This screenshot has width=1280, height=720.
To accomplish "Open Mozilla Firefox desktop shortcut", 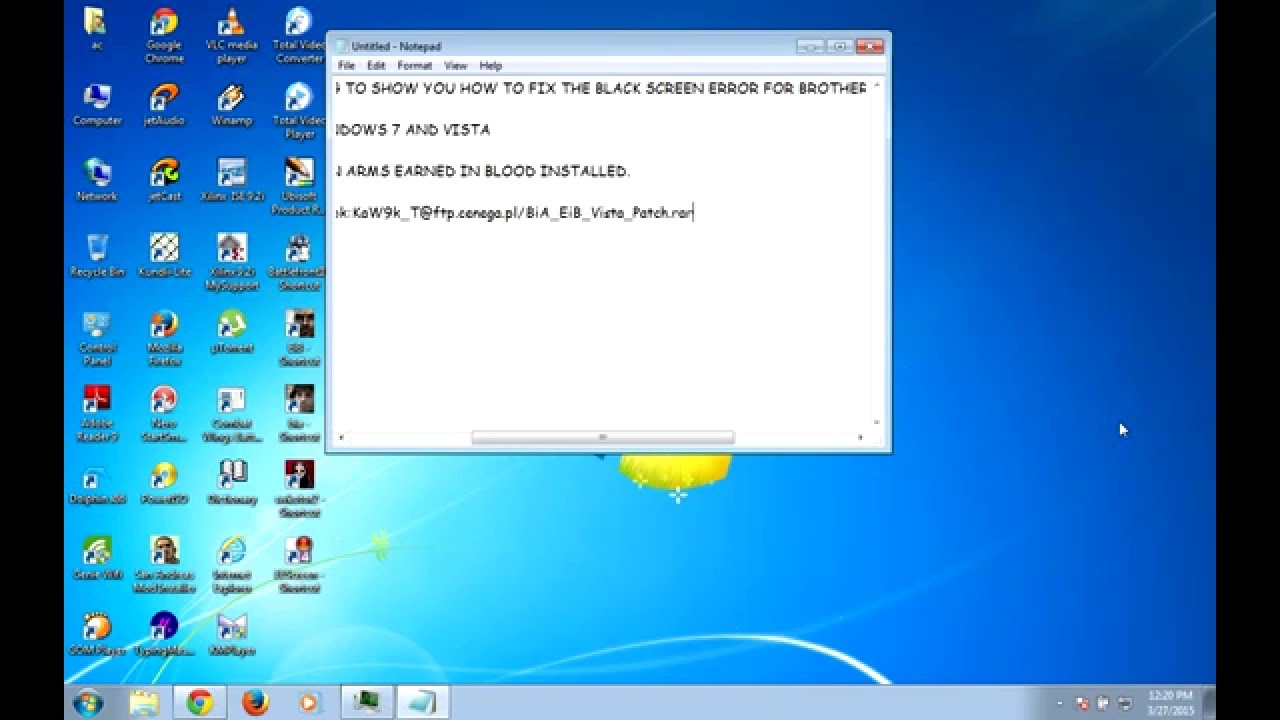I will click(x=164, y=339).
